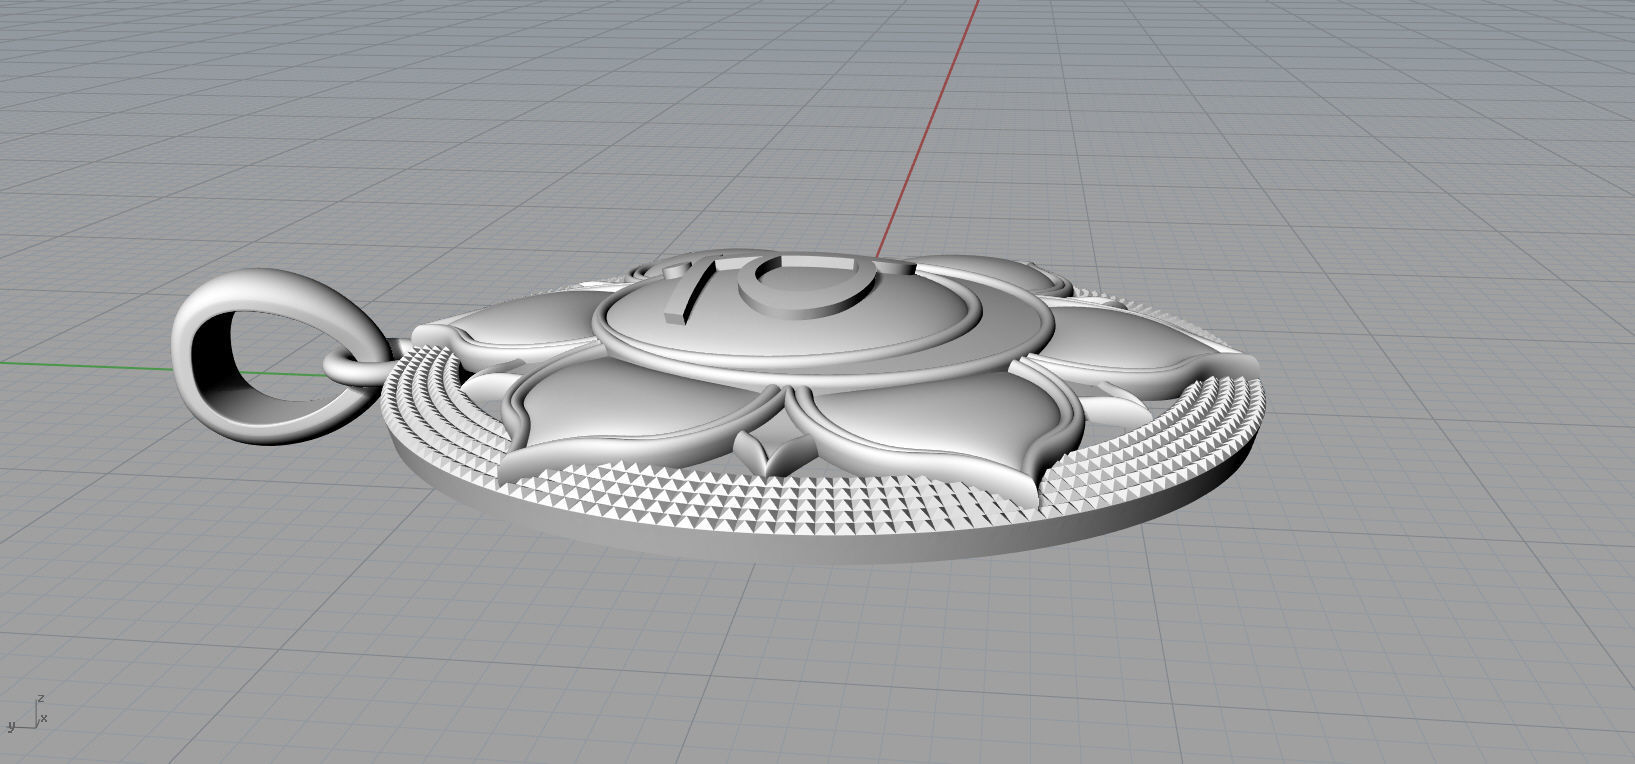
Task: Click the green axis line left of the bail
Action: pyautogui.click(x=88, y=364)
